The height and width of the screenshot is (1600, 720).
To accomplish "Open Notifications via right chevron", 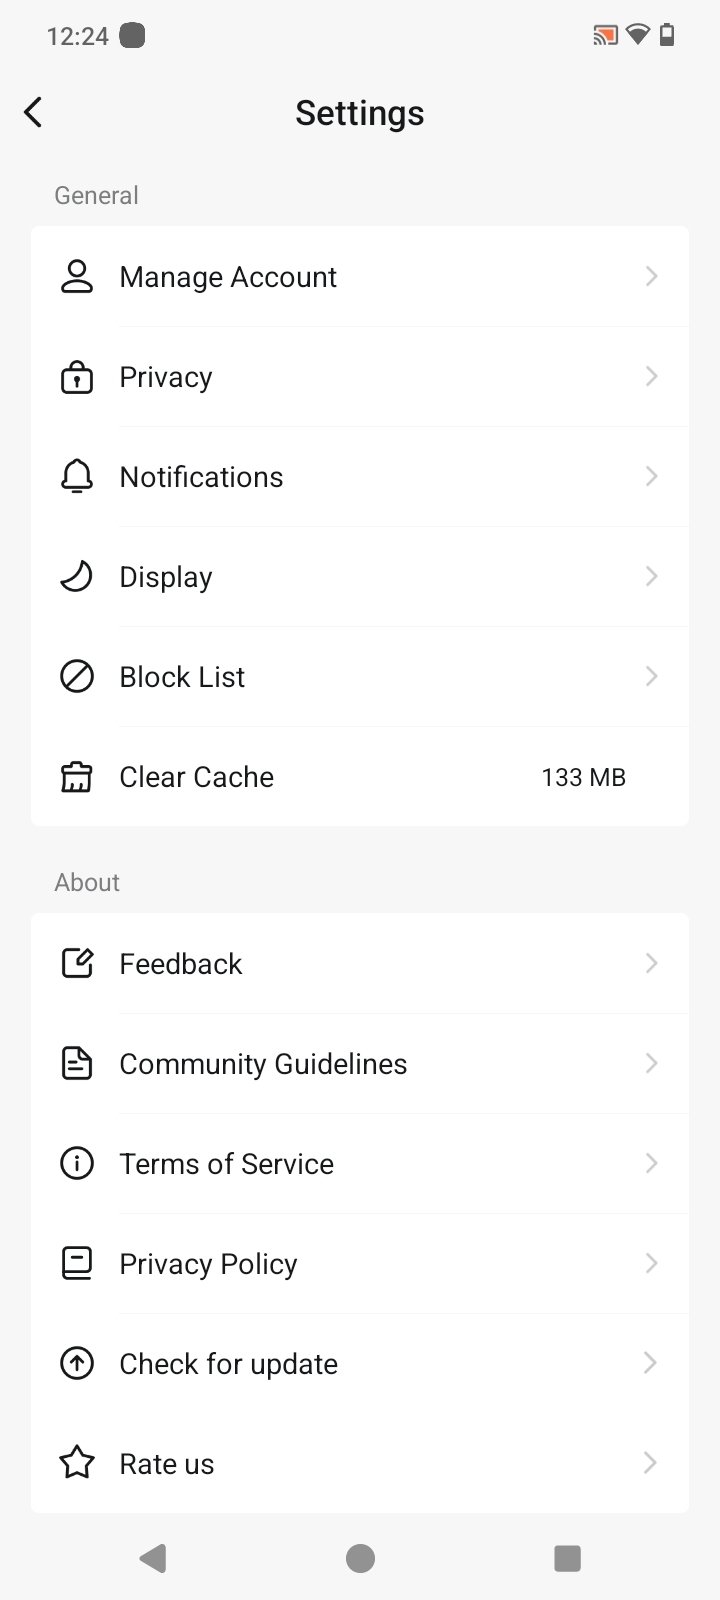I will 651,477.
